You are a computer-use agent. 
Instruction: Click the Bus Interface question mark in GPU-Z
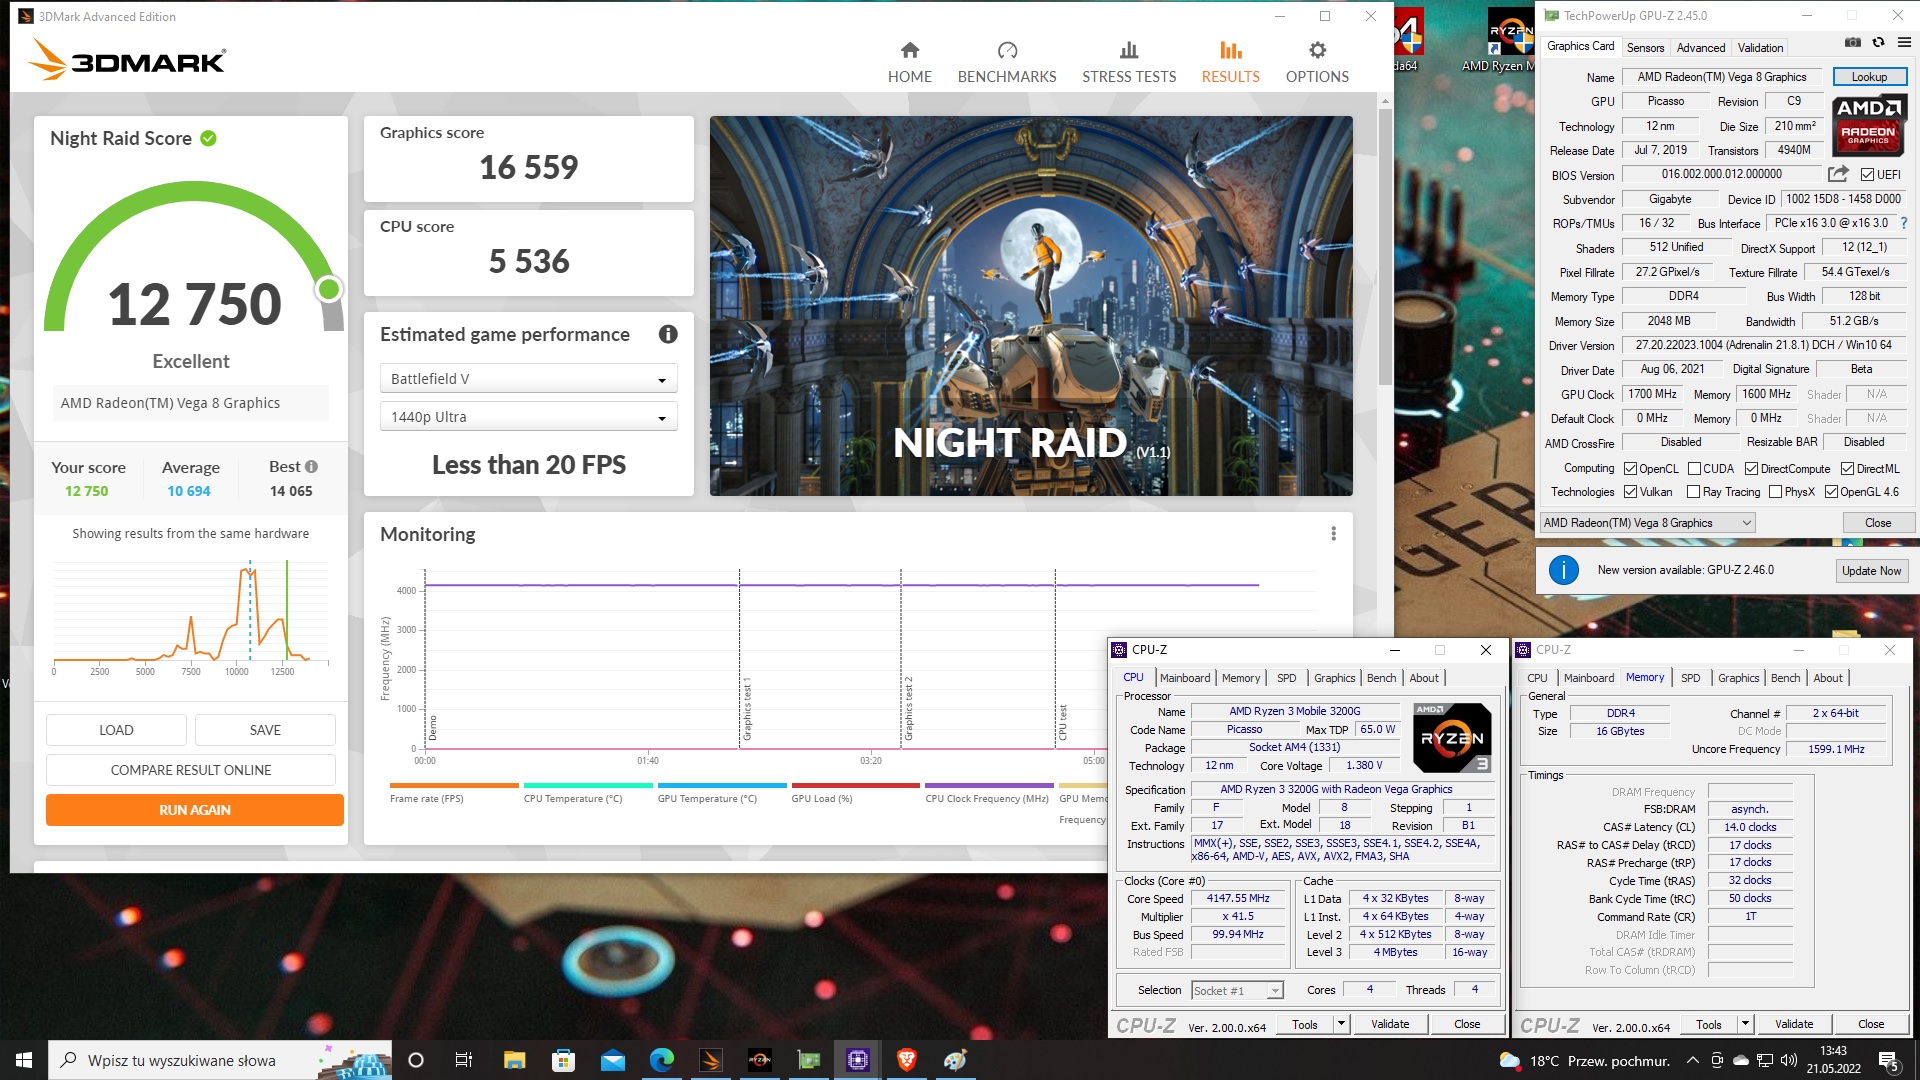1904,223
